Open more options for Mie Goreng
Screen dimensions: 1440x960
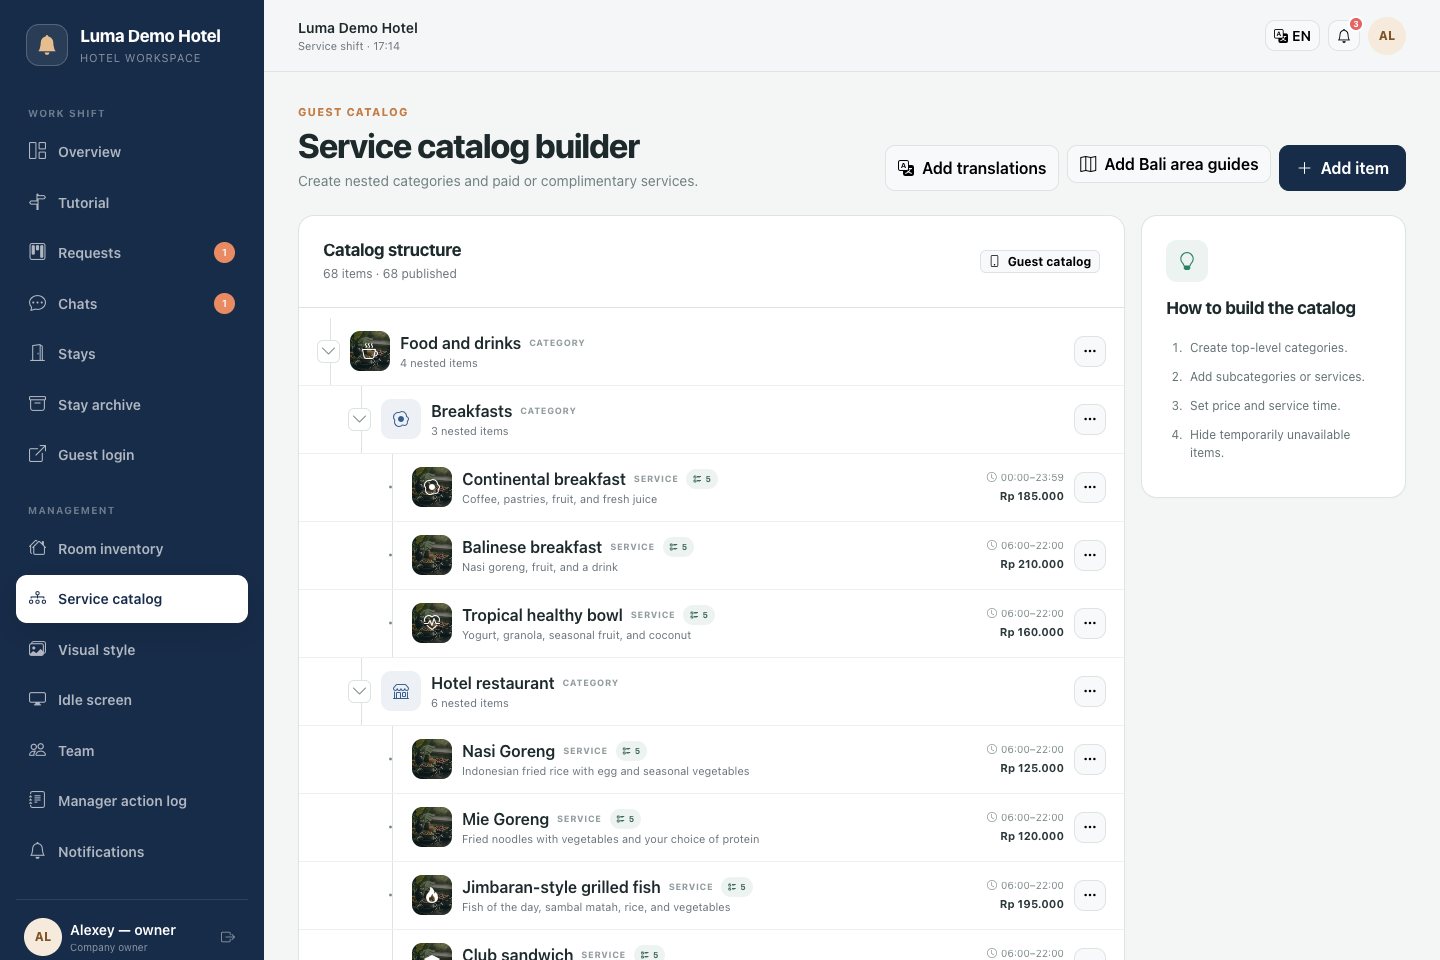click(1090, 827)
